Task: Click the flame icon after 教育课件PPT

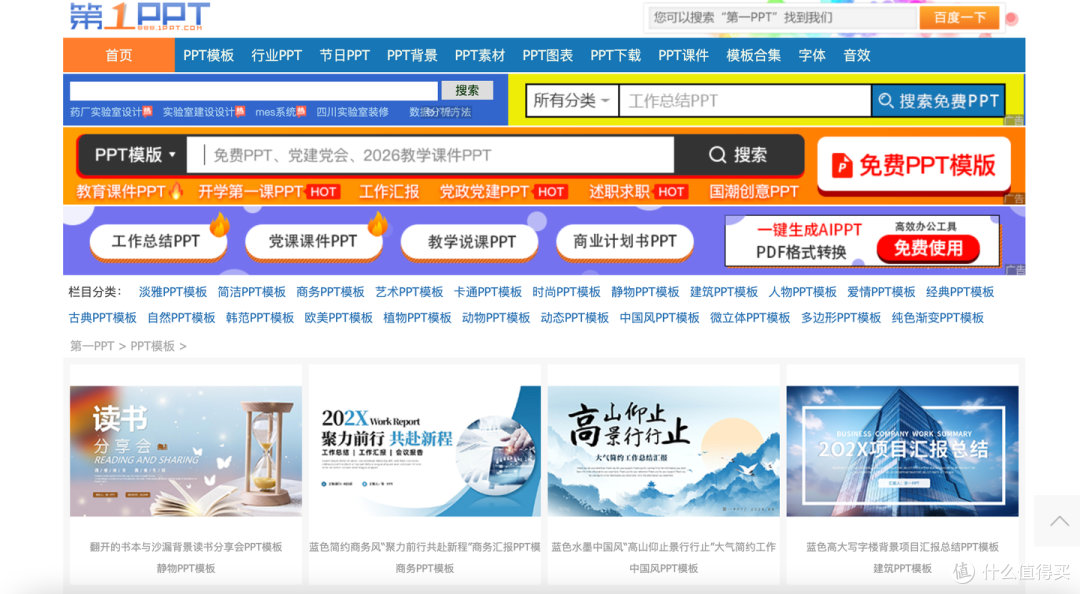Action: tap(176, 191)
